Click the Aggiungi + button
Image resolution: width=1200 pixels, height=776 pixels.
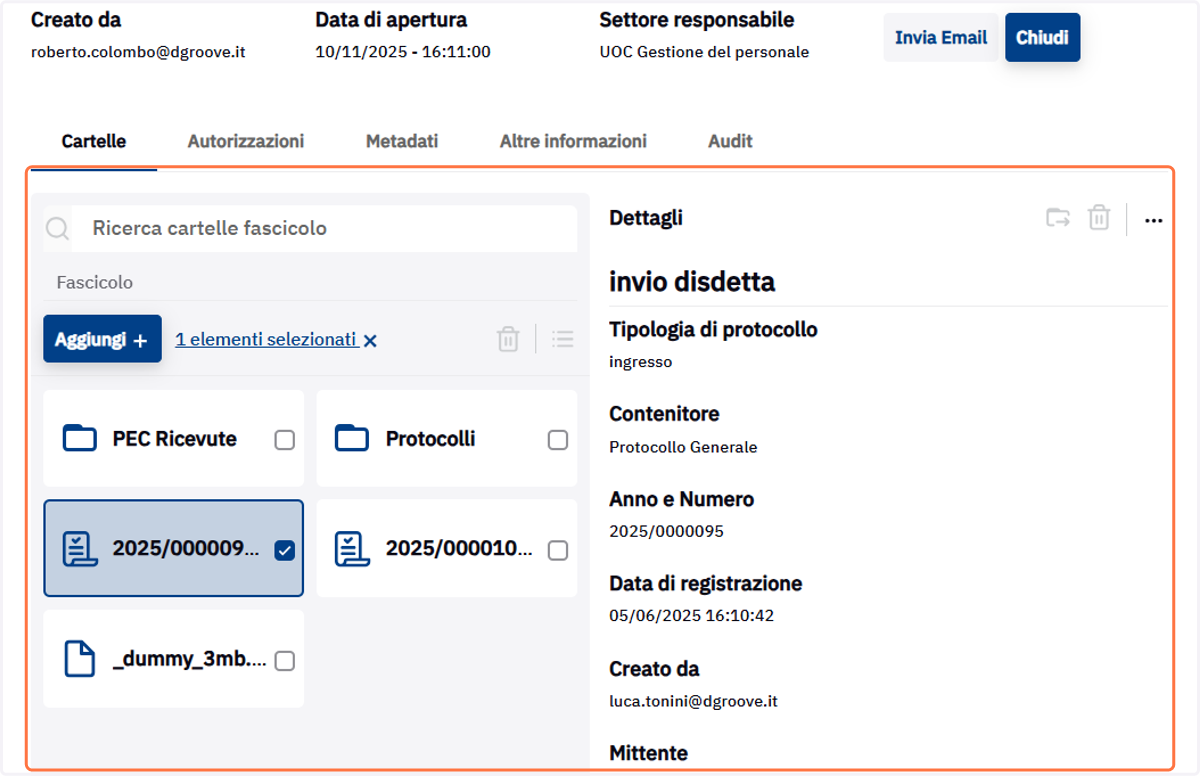point(102,339)
